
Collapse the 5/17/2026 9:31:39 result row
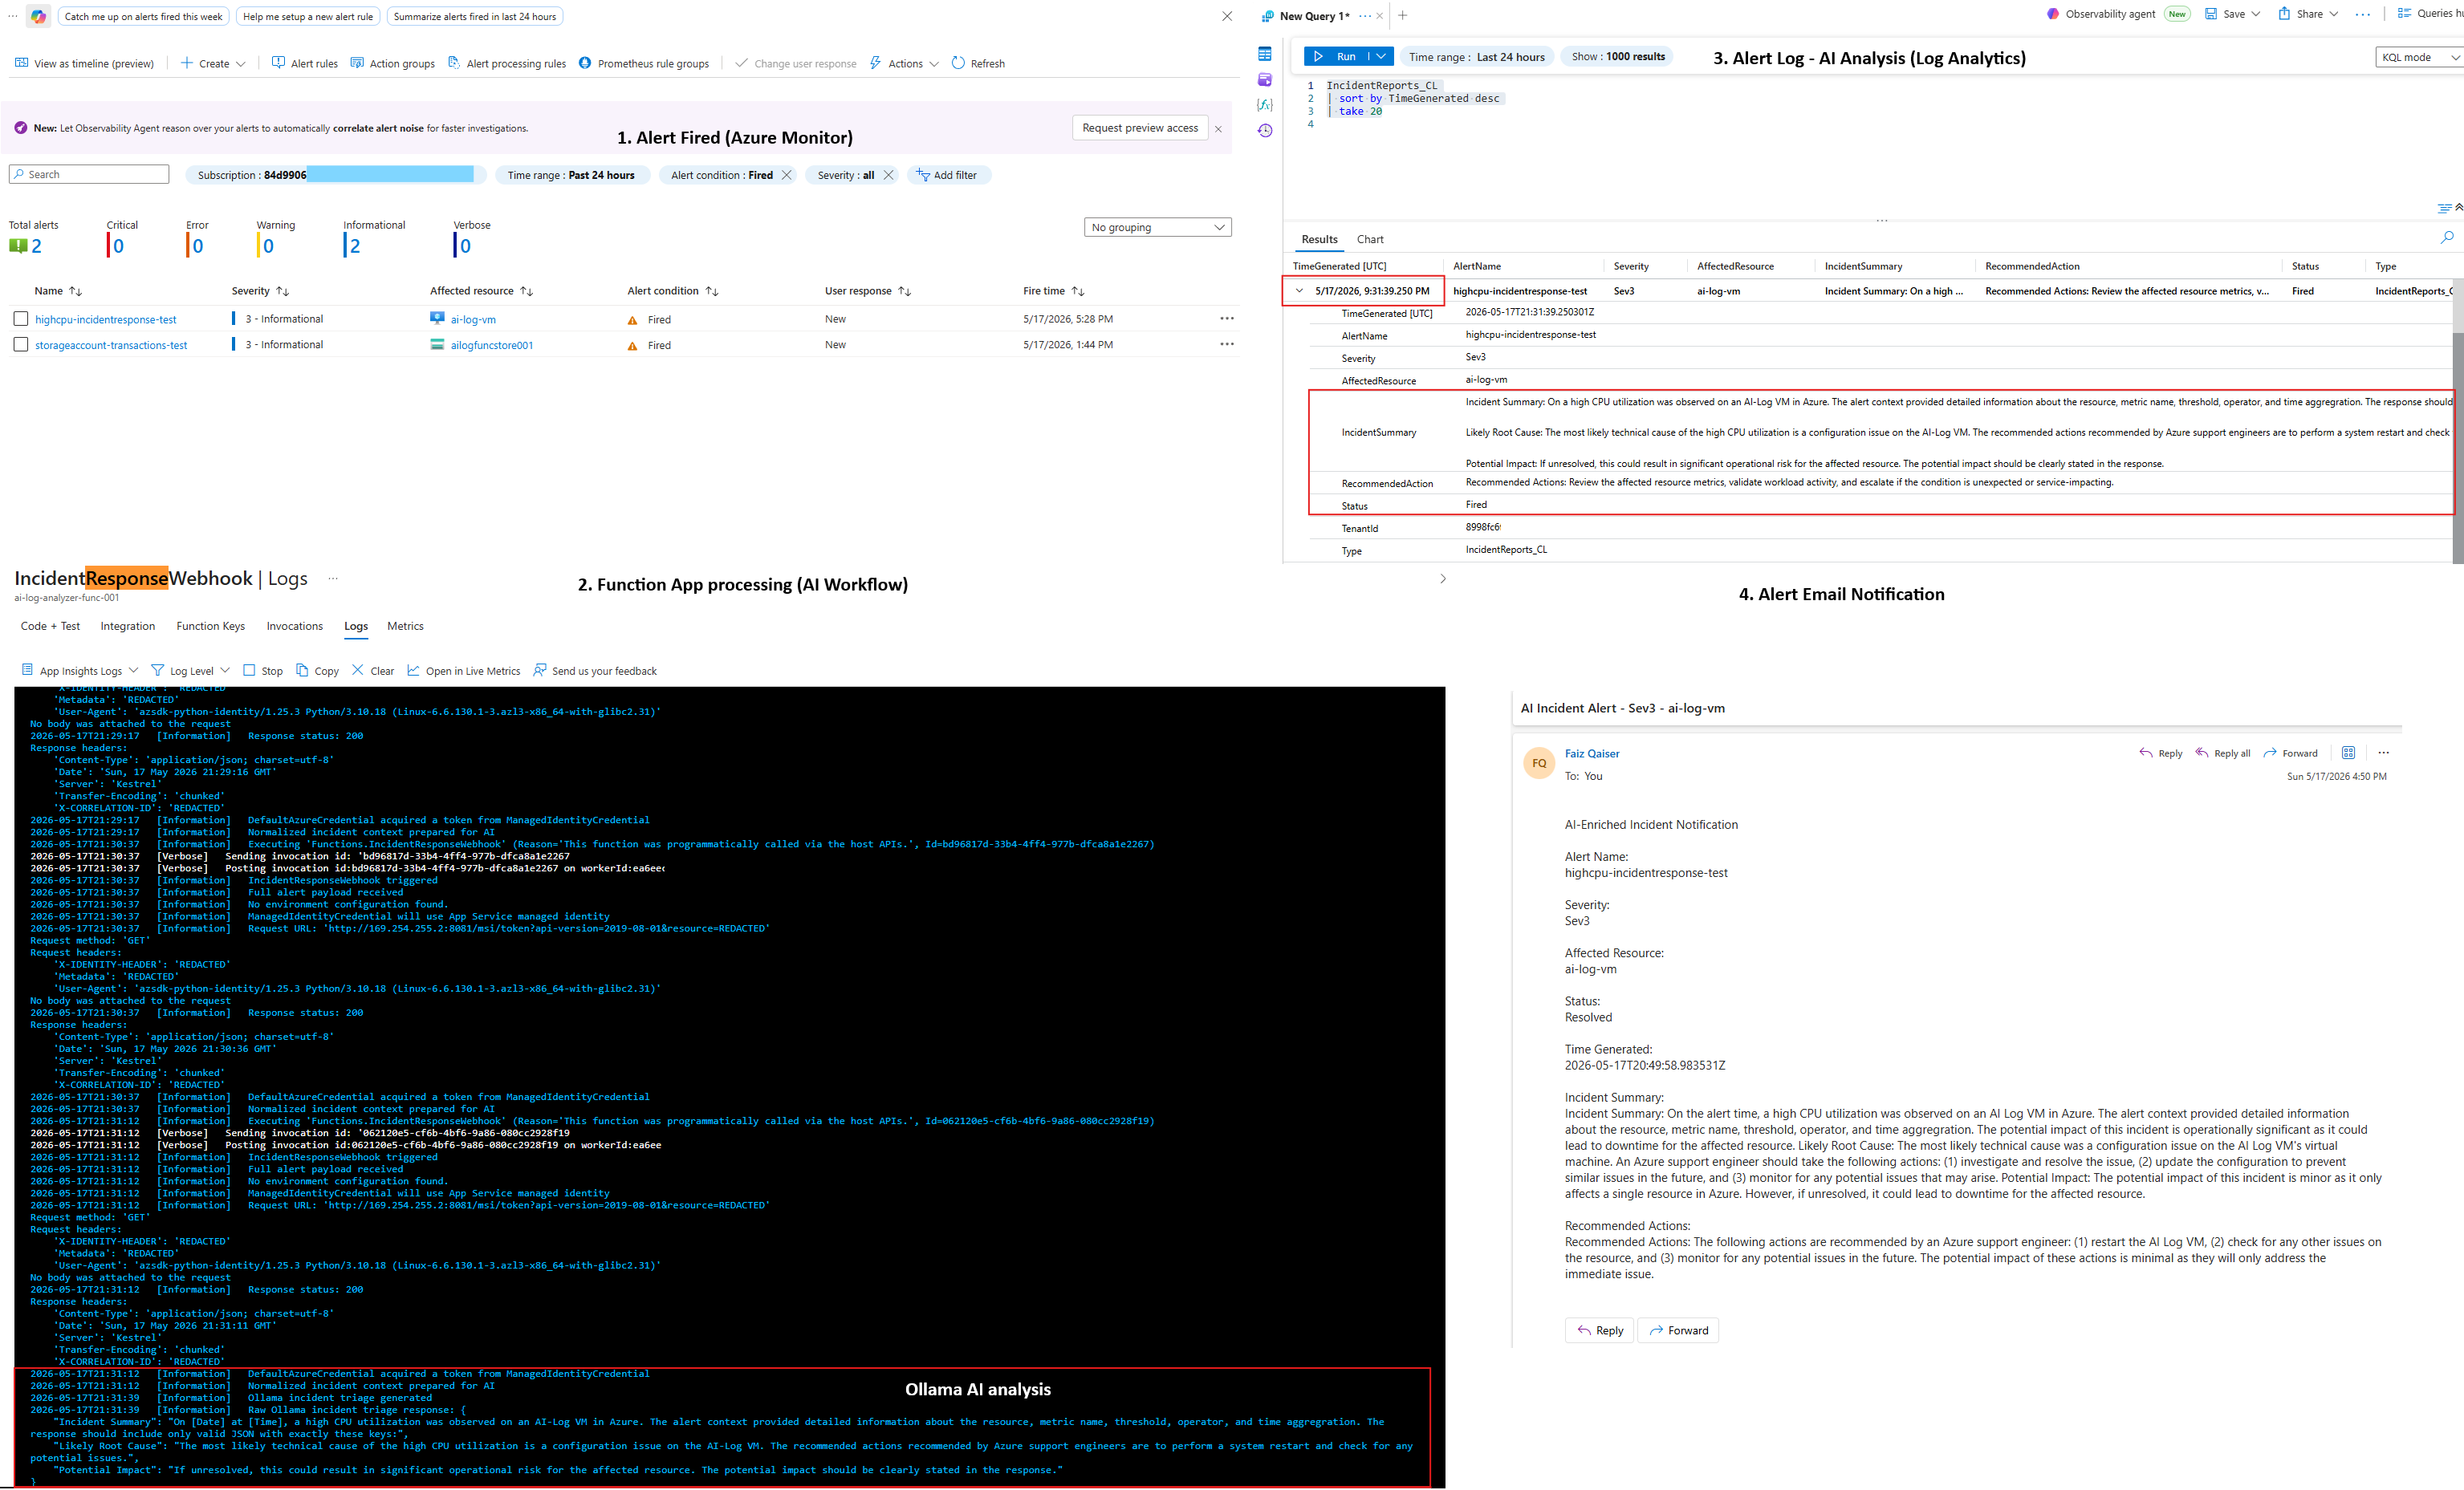point(1299,291)
